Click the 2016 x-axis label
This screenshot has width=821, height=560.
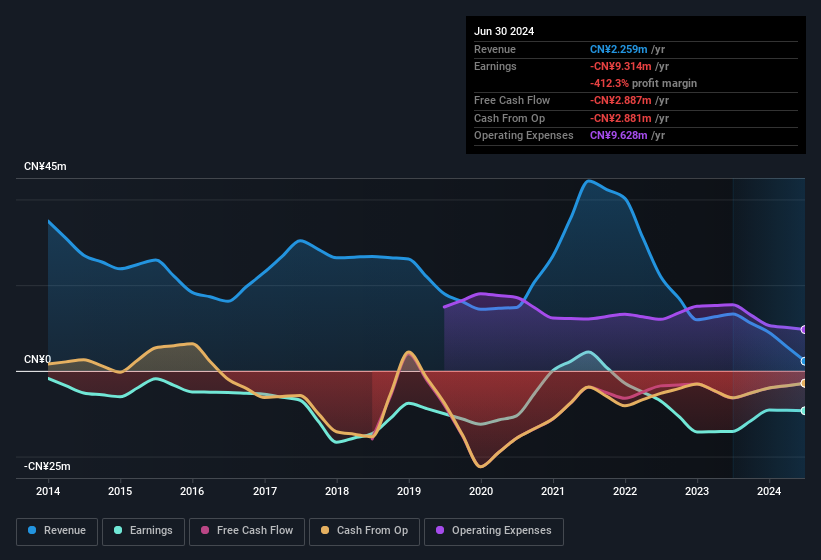[x=192, y=491]
